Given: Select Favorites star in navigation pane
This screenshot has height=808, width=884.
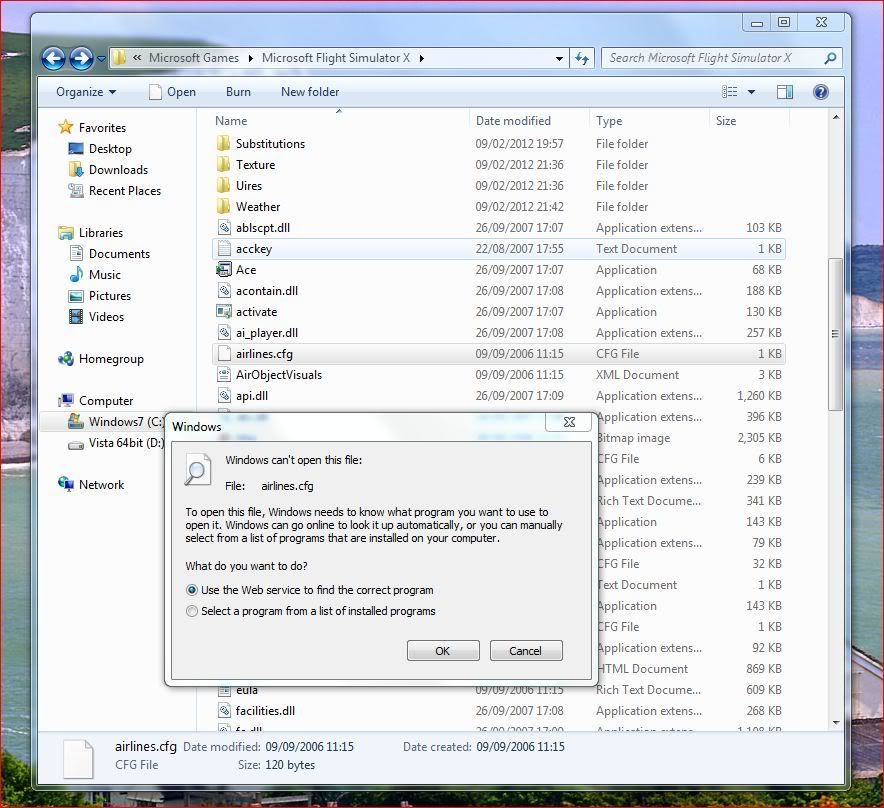Looking at the screenshot, I should (x=66, y=127).
